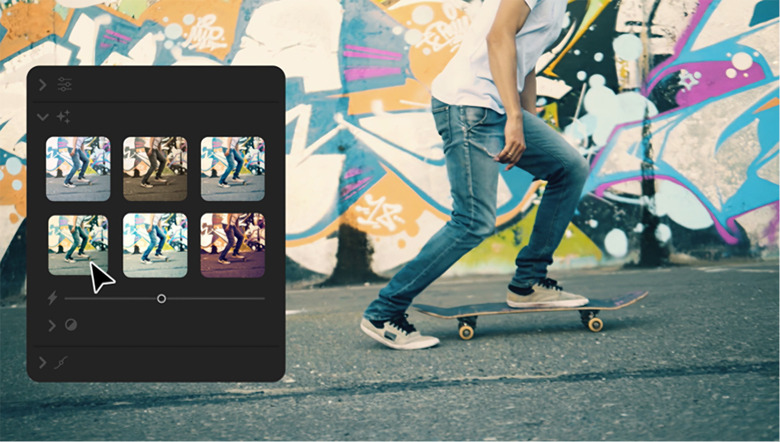
Task: Click the curves icon at panel bottom
Action: point(63,362)
